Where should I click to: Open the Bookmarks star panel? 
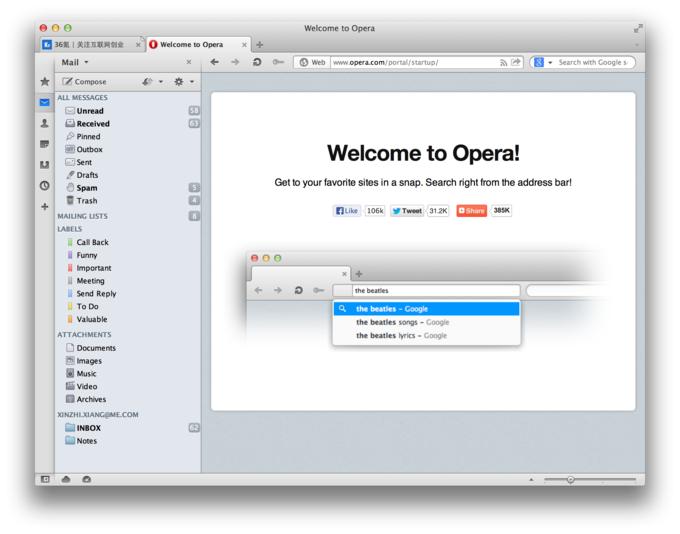coord(45,82)
